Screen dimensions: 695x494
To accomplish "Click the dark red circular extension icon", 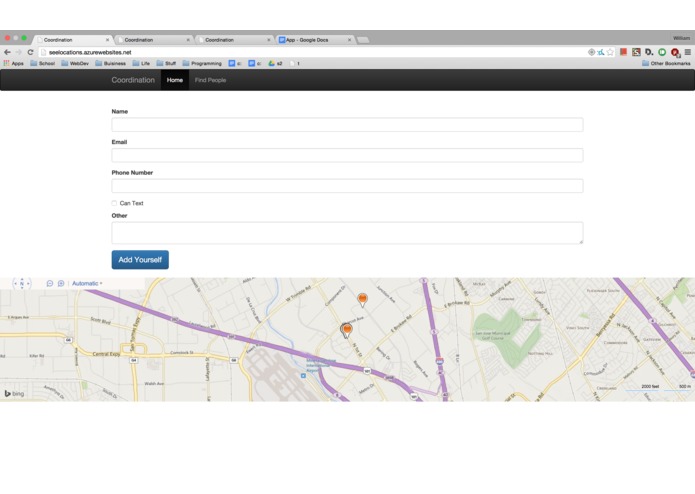I will (675, 52).
